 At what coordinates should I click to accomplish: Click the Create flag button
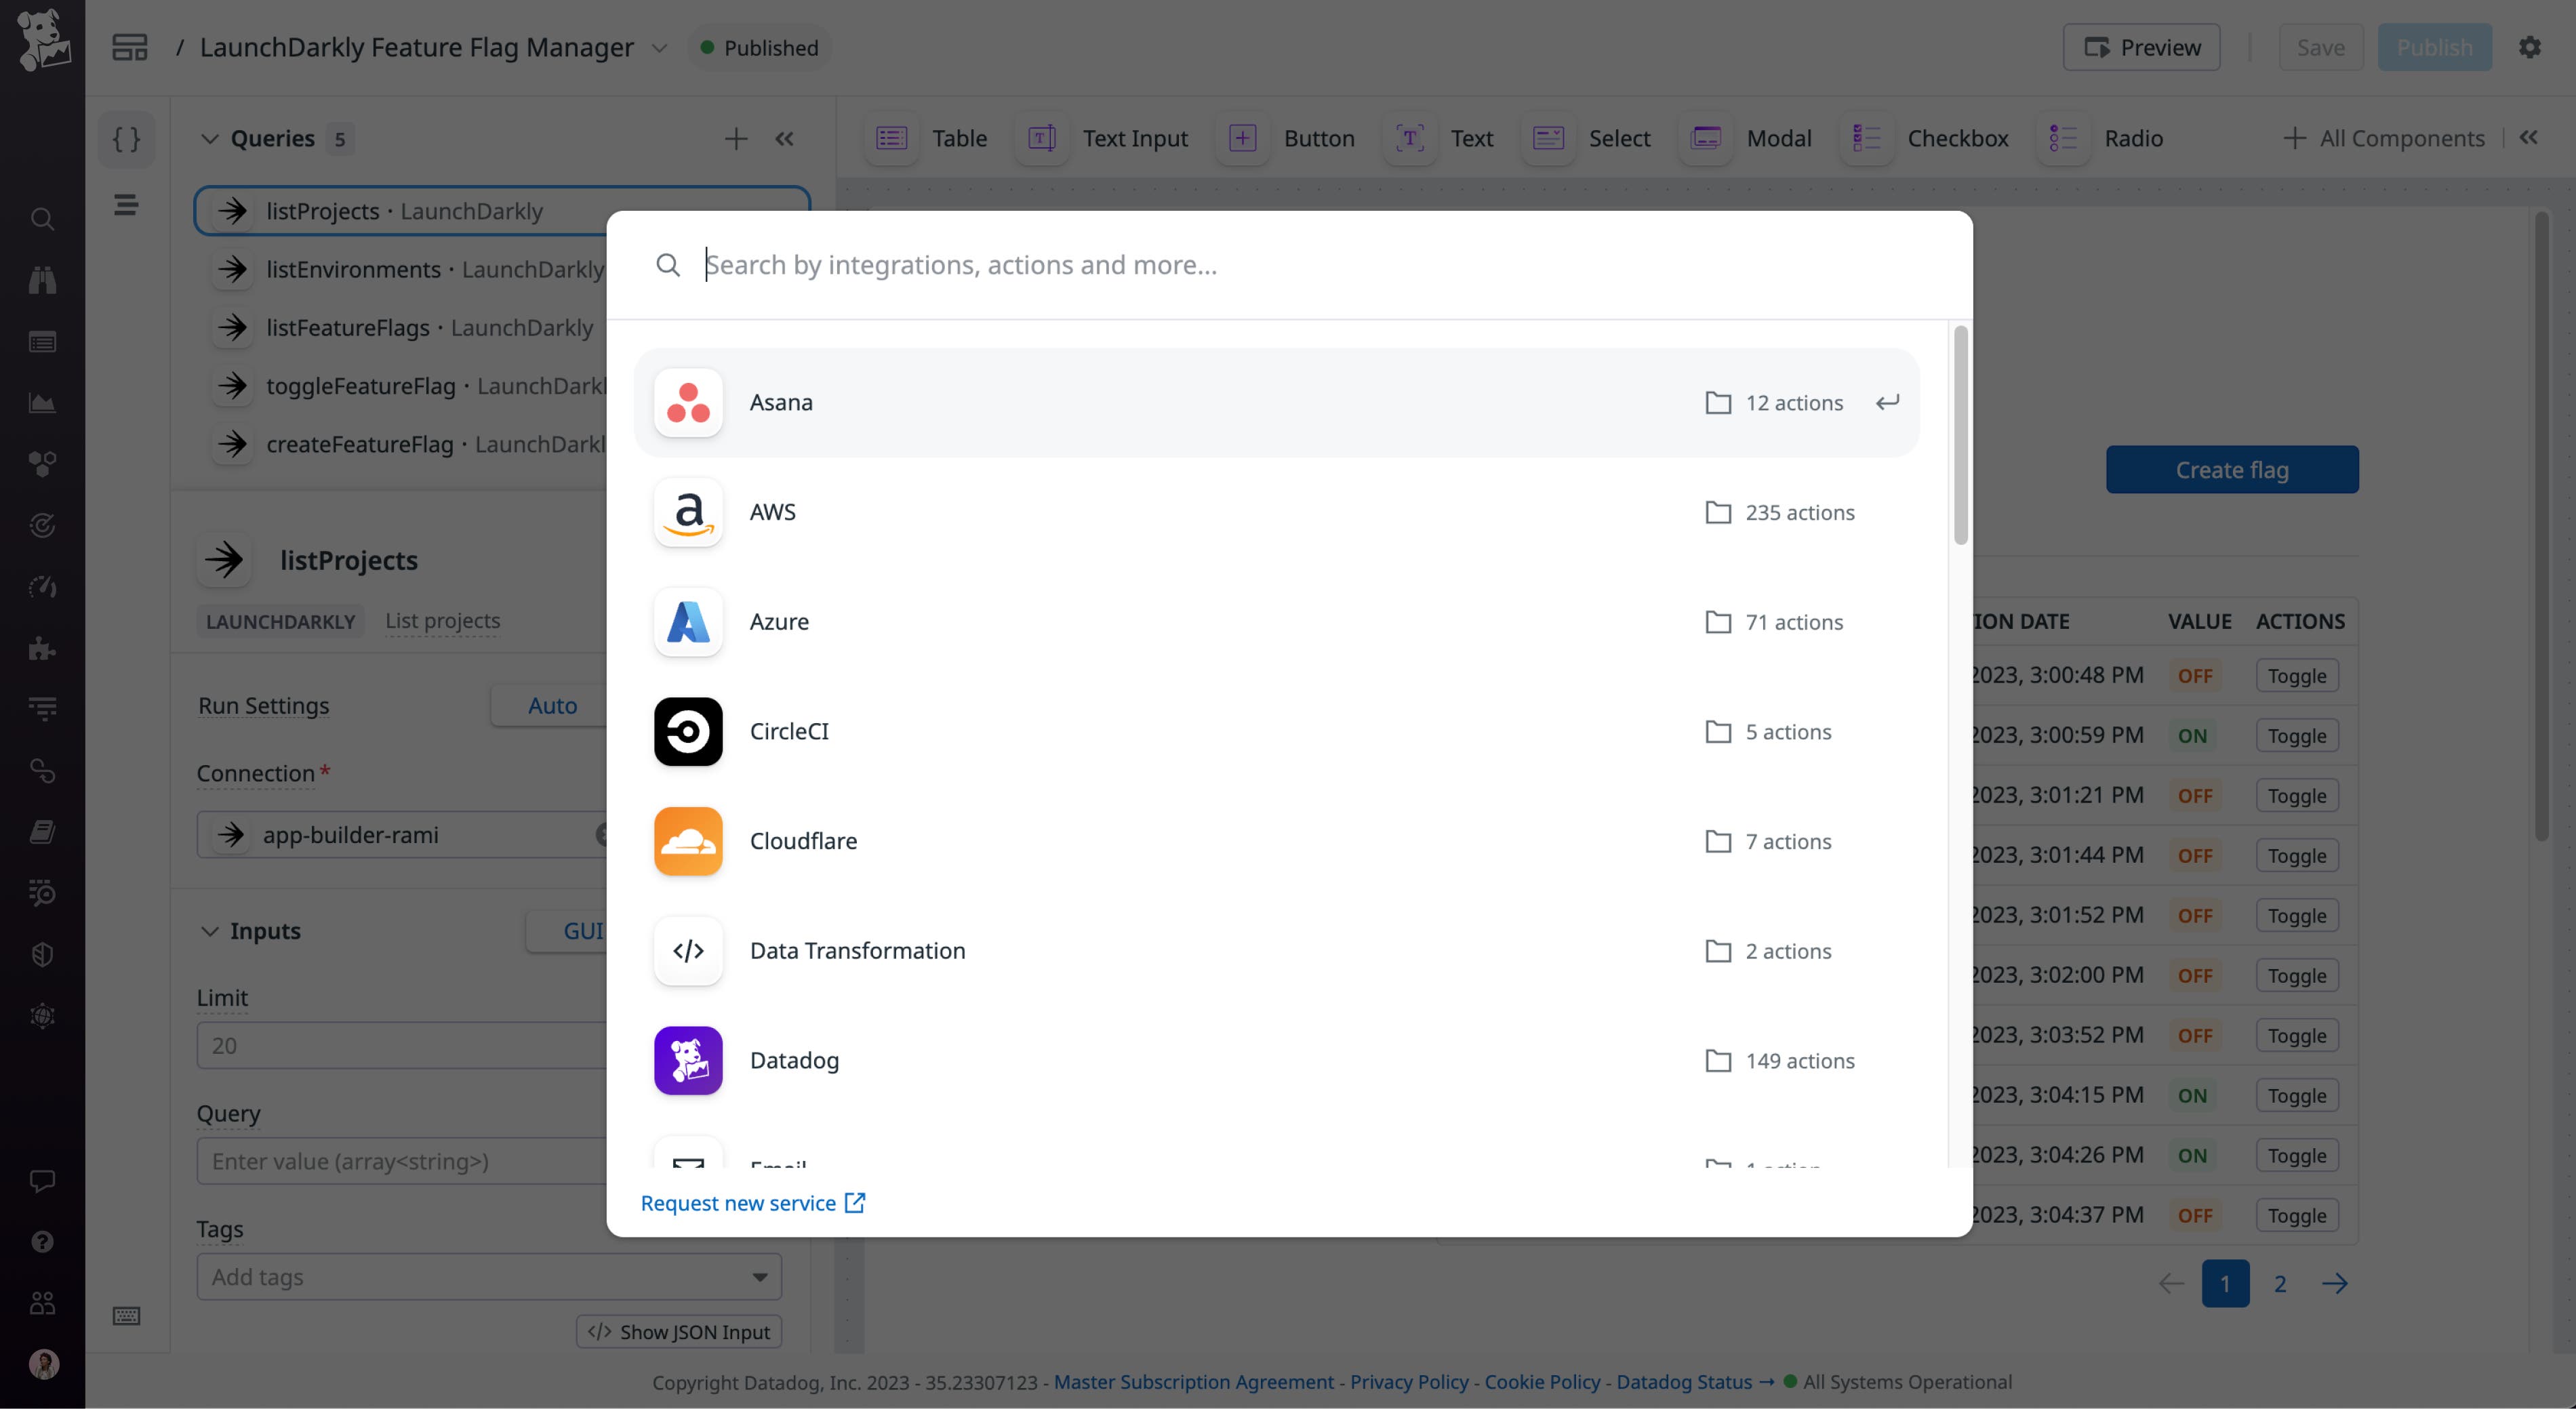[x=2231, y=469]
